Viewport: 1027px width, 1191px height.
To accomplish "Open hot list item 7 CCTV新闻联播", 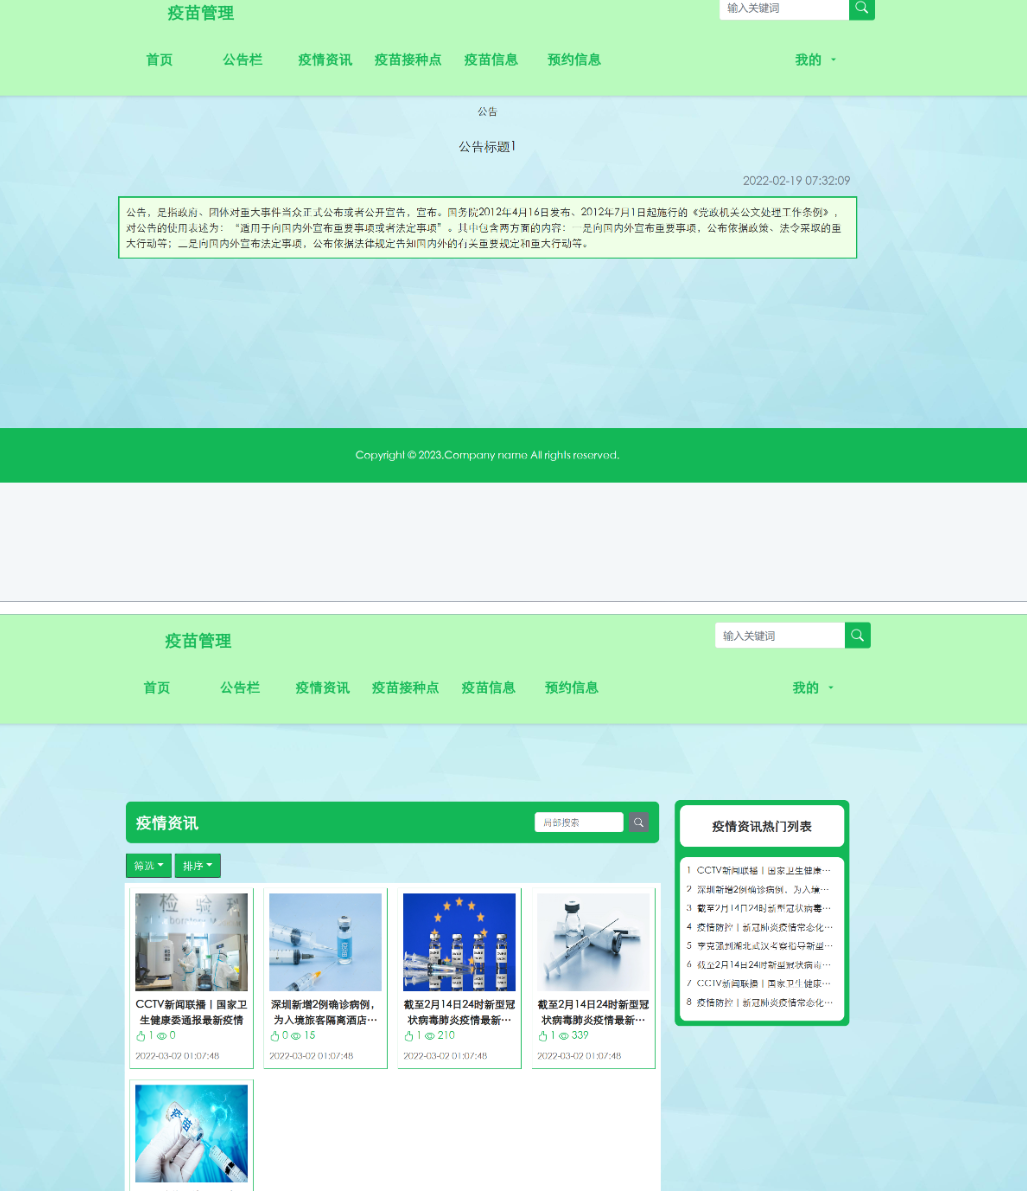I will (762, 983).
